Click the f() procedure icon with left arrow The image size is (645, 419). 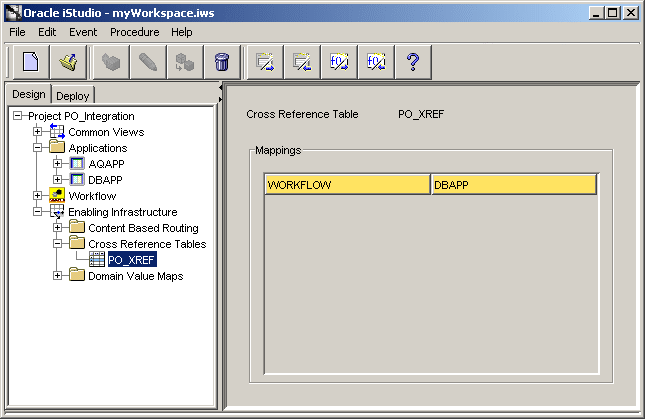[376, 62]
